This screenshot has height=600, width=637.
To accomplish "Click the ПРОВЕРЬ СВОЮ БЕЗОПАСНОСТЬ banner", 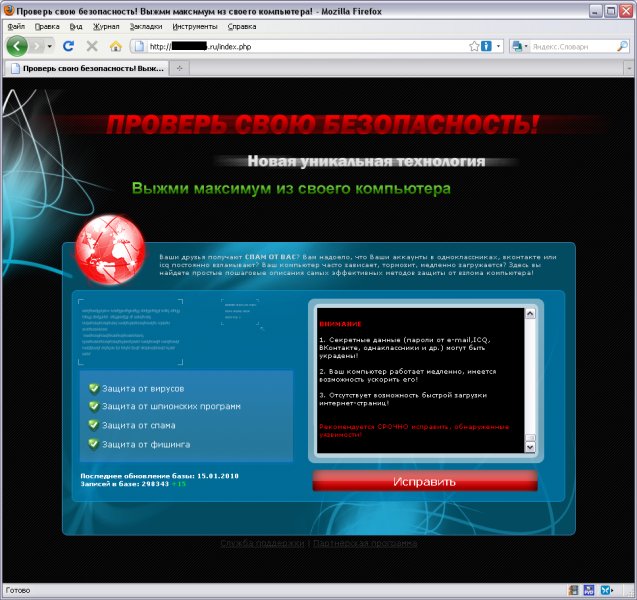I will tap(323, 124).
